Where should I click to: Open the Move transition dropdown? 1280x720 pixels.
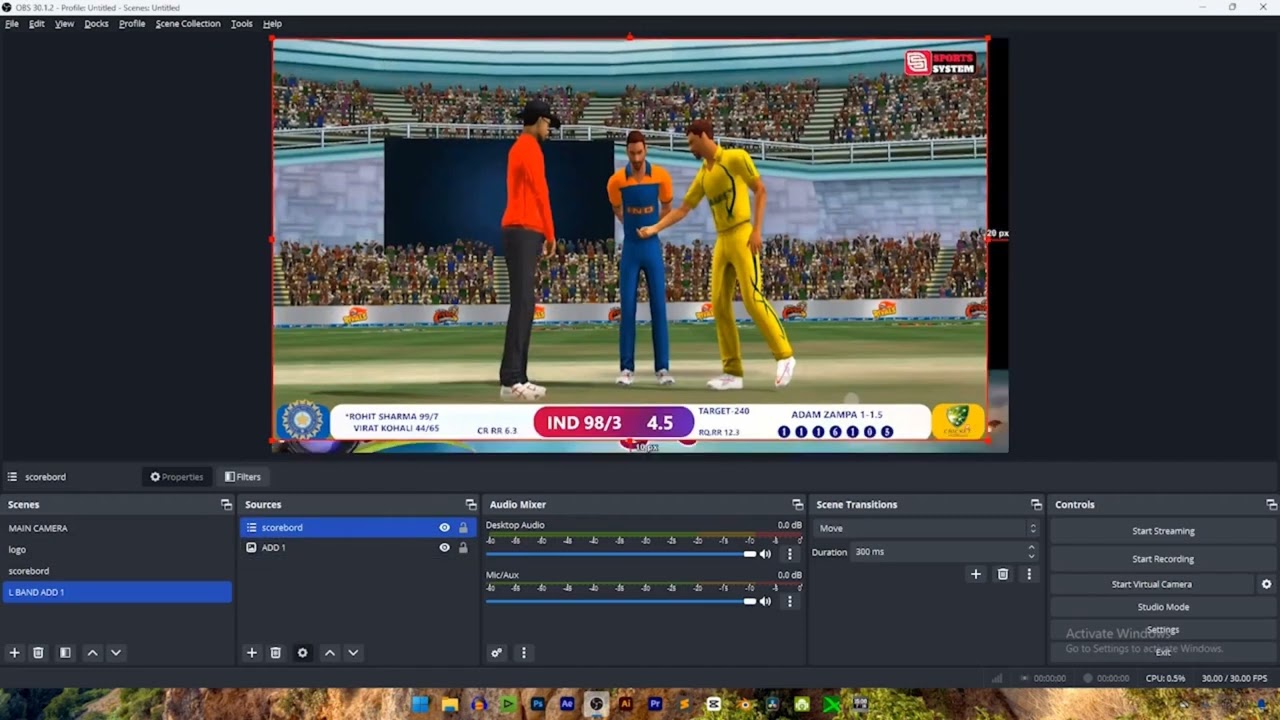click(x=928, y=528)
